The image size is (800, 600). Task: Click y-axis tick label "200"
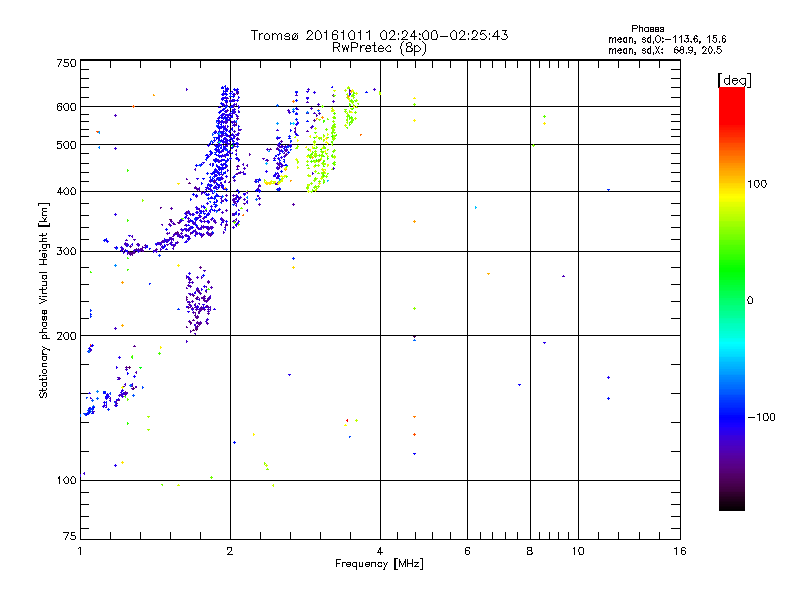click(66, 336)
